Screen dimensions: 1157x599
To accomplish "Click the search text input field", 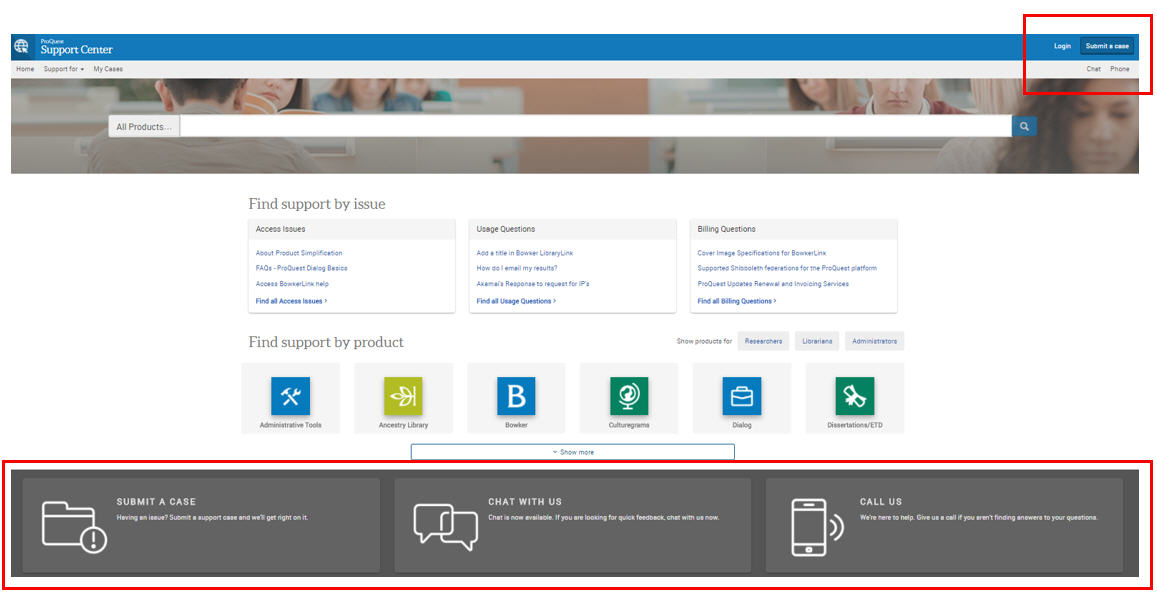I will pos(595,126).
